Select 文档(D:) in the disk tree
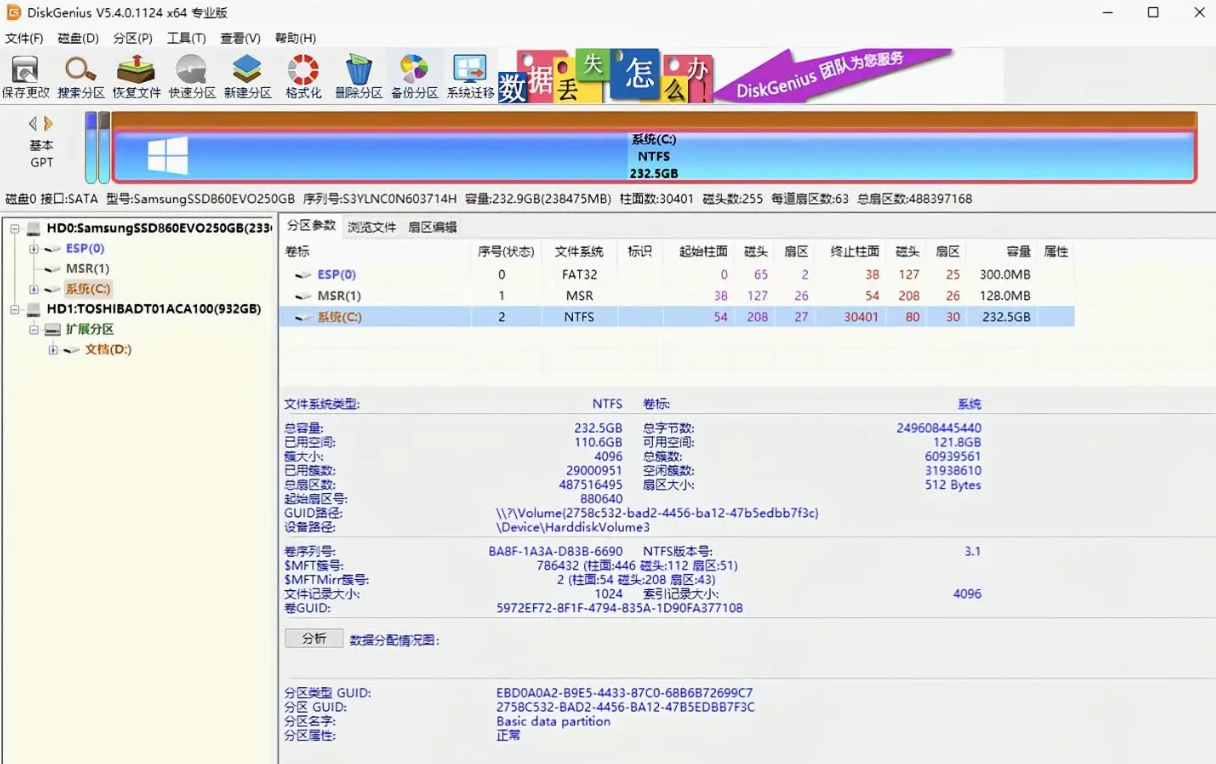Image resolution: width=1216 pixels, height=764 pixels. pos(108,349)
